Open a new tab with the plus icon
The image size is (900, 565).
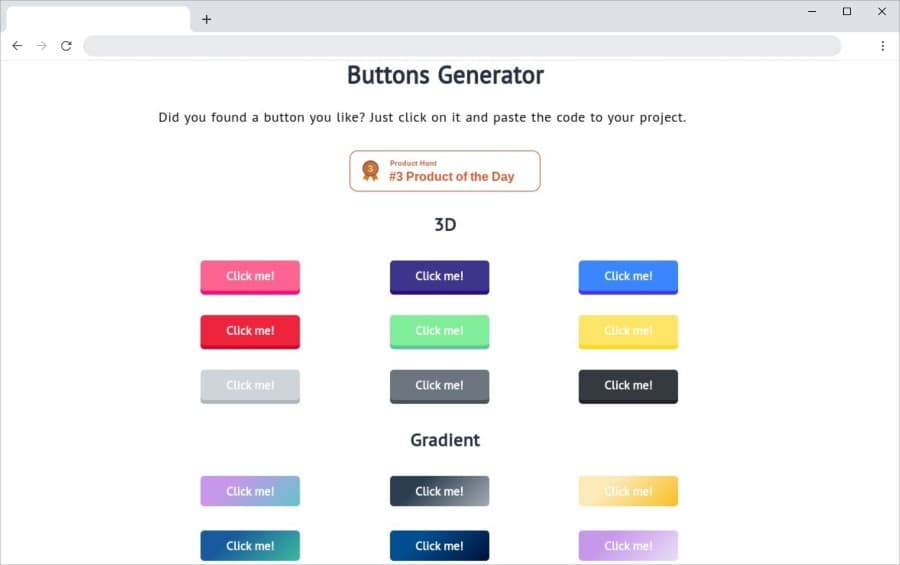tap(207, 19)
